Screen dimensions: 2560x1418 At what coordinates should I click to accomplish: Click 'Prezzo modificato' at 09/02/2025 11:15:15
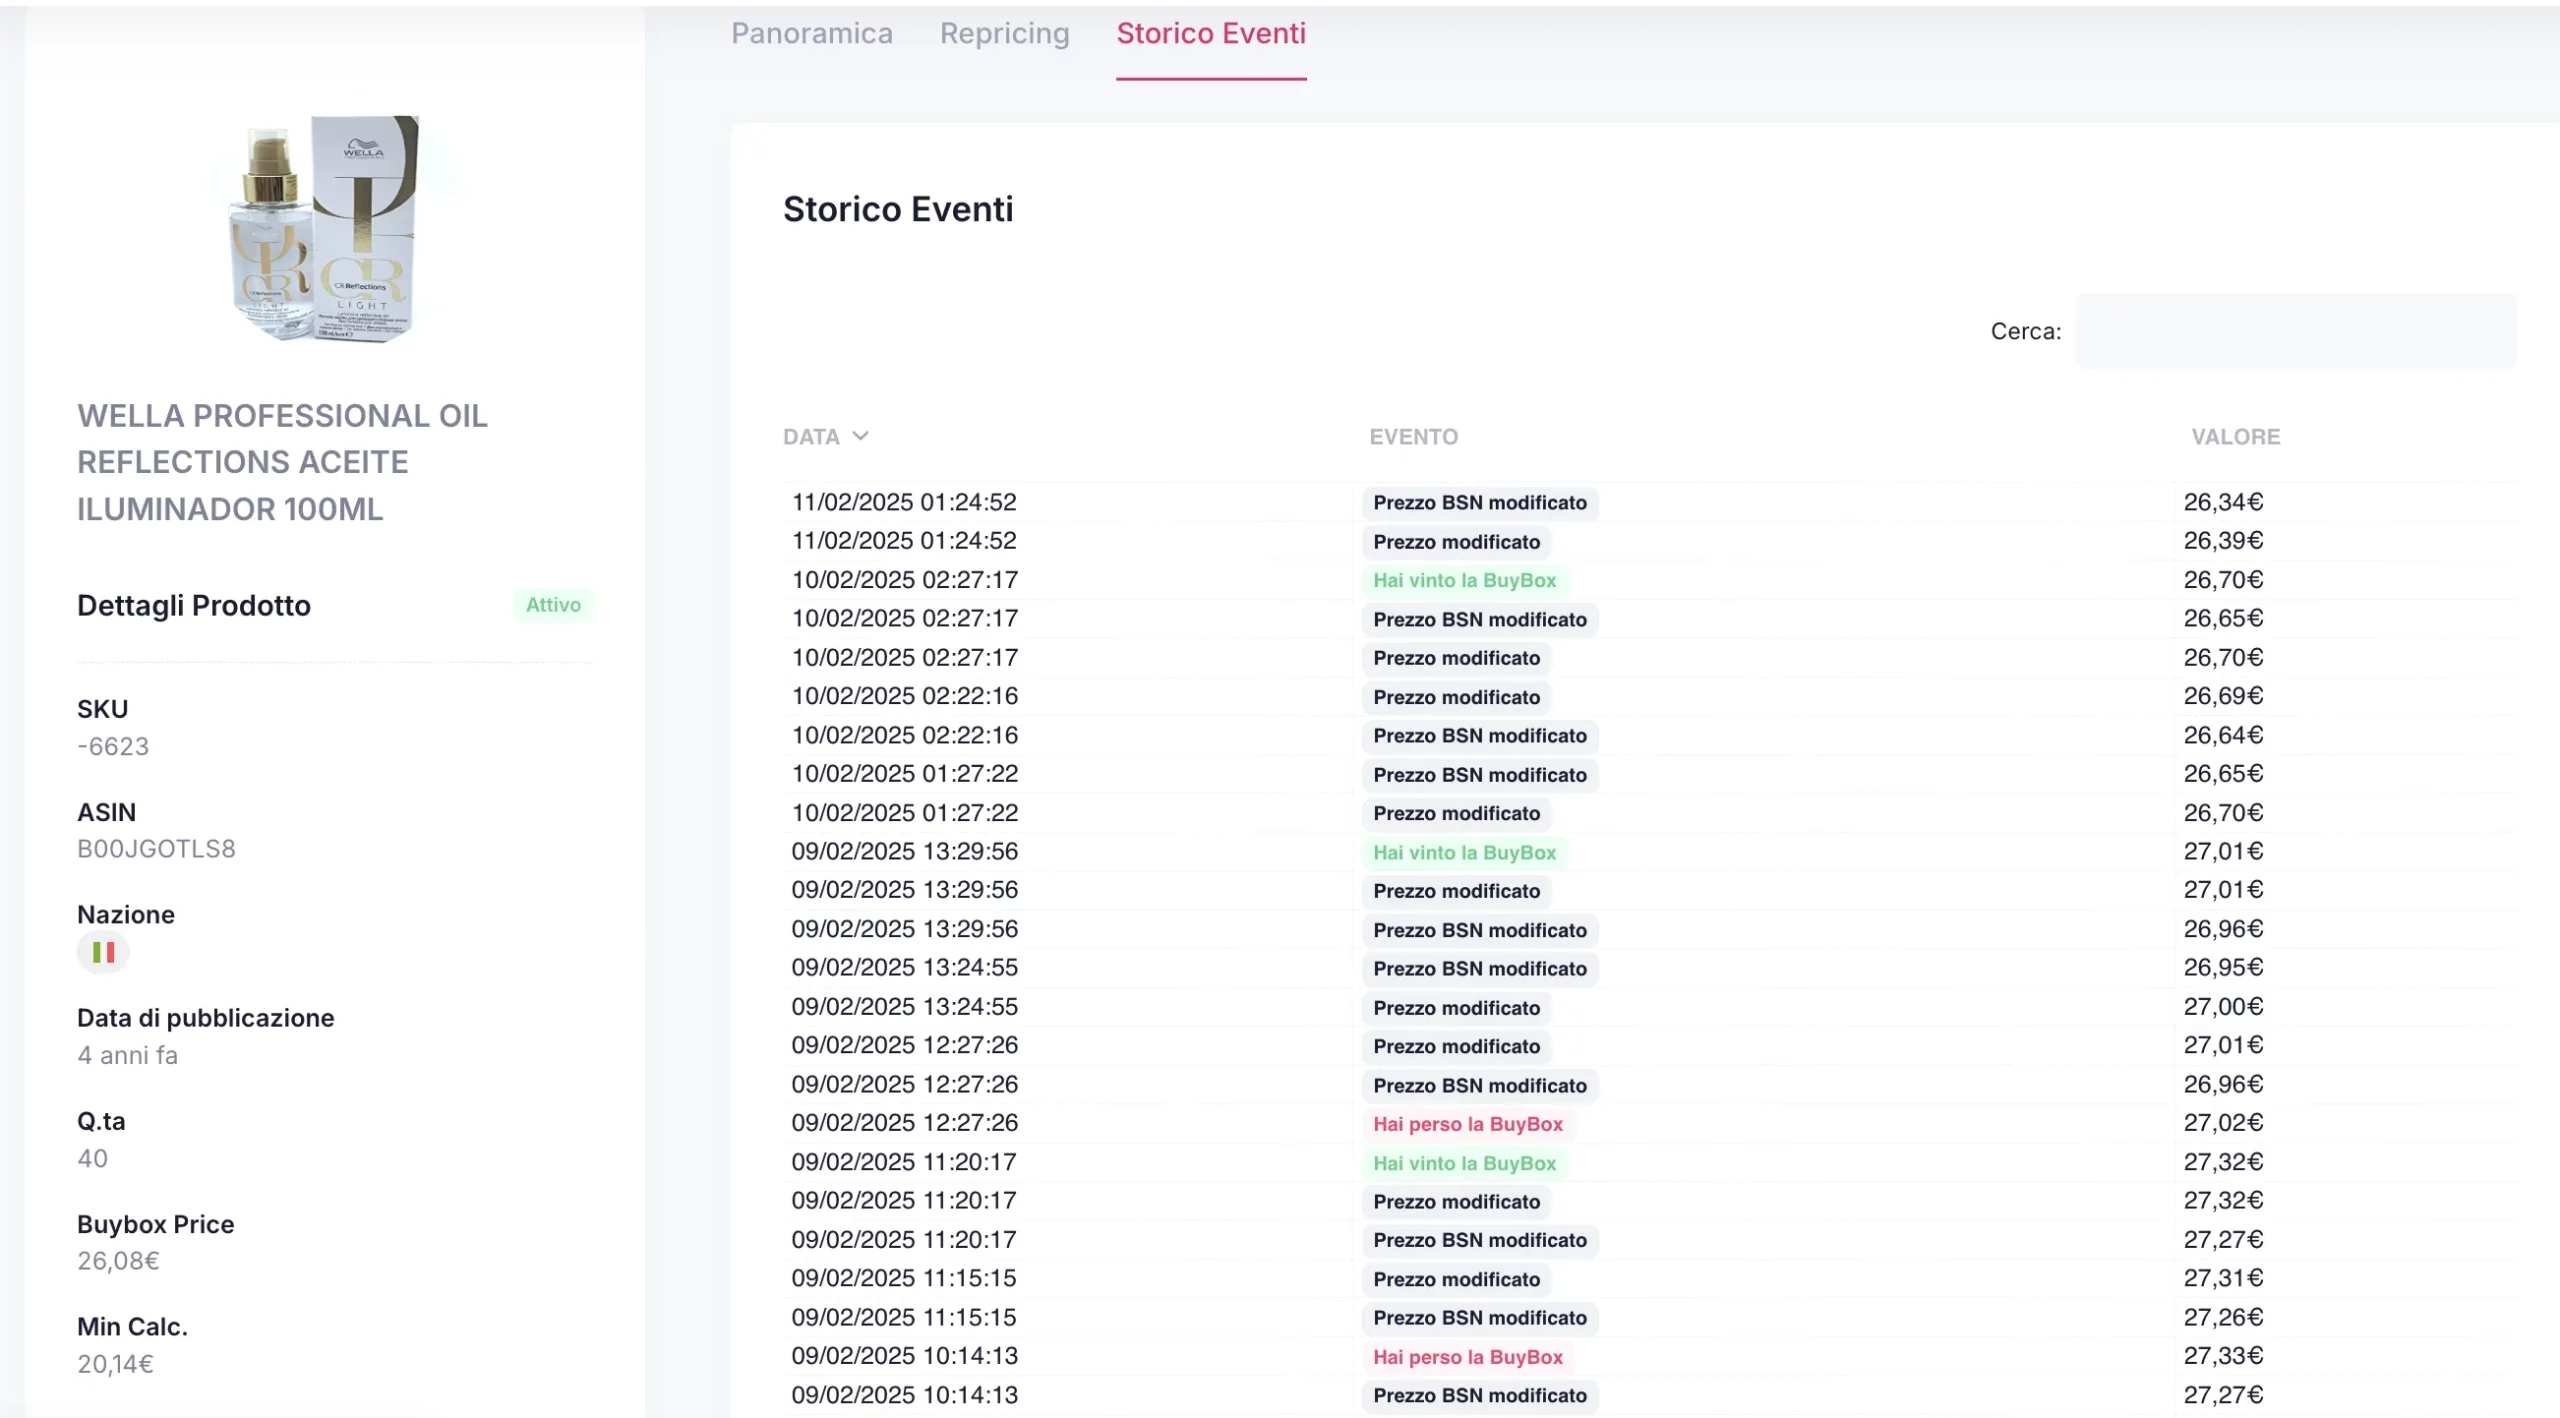[x=1456, y=1279]
